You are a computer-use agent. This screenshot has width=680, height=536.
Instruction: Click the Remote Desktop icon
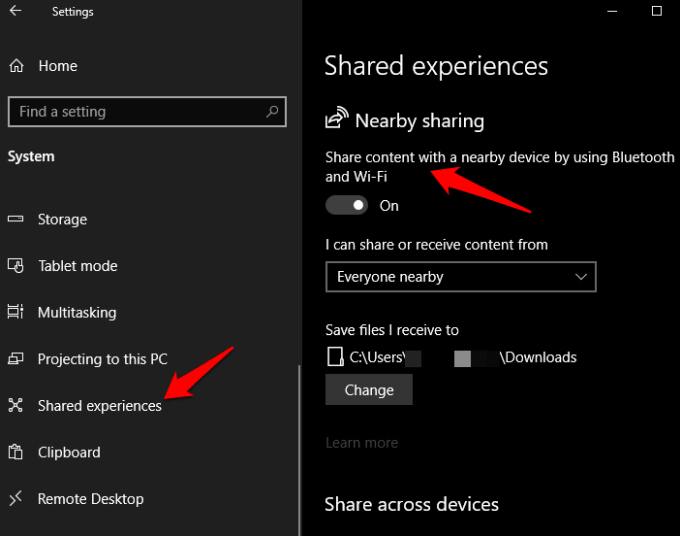pyautogui.click(x=16, y=499)
